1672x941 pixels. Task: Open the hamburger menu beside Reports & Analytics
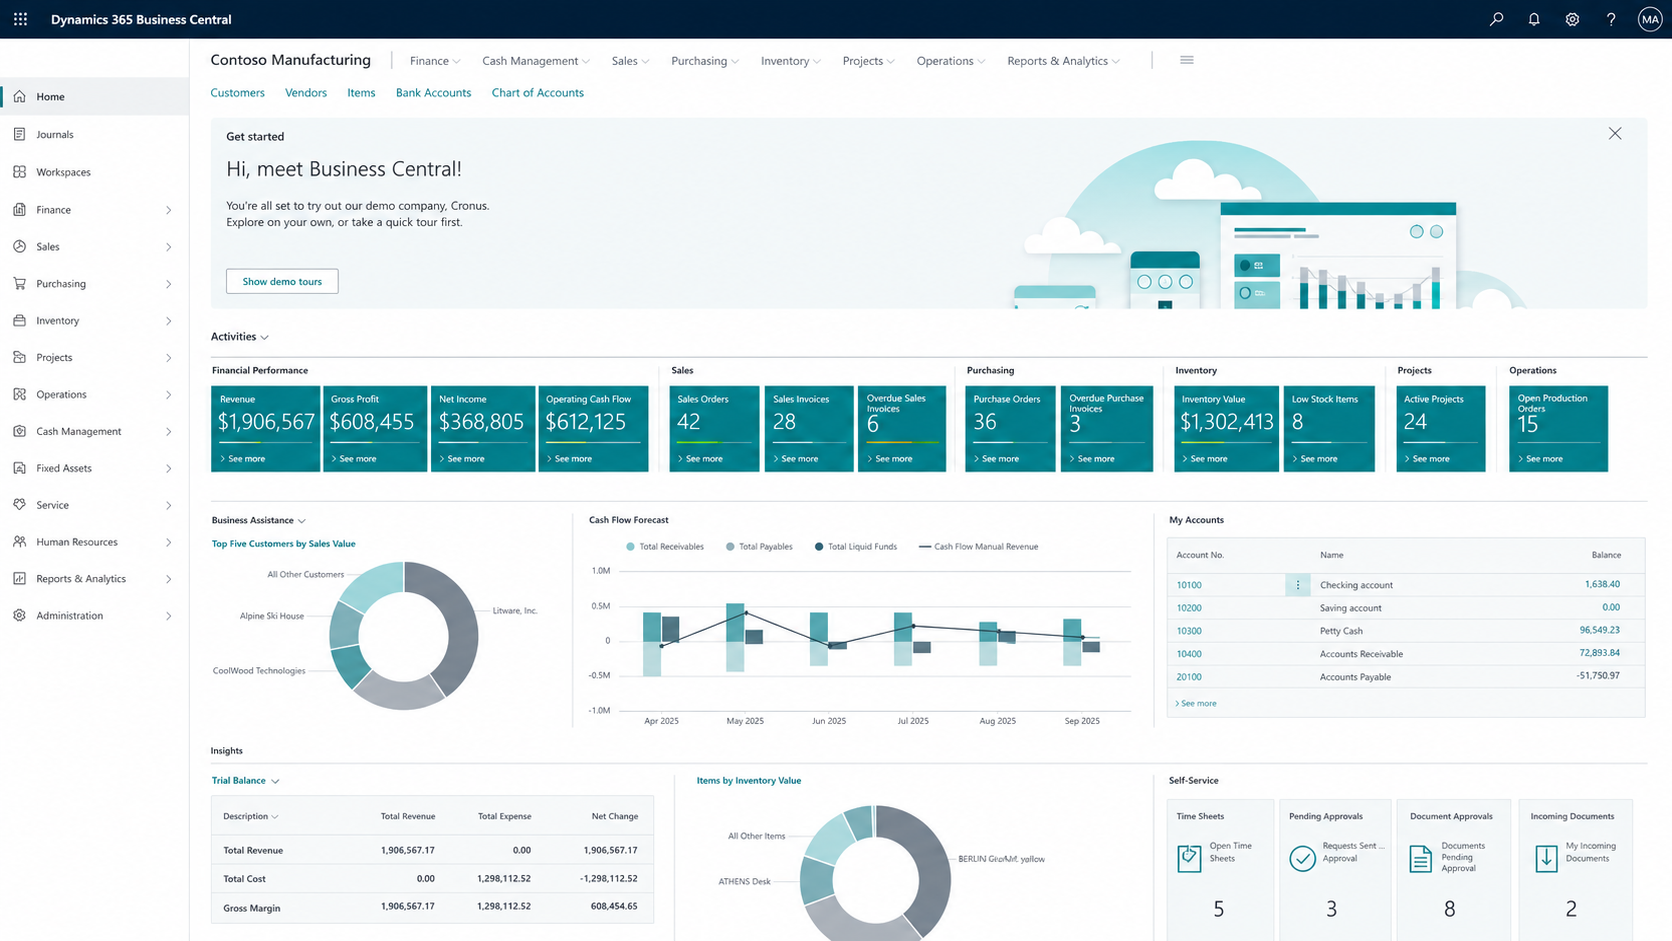[x=1187, y=60]
